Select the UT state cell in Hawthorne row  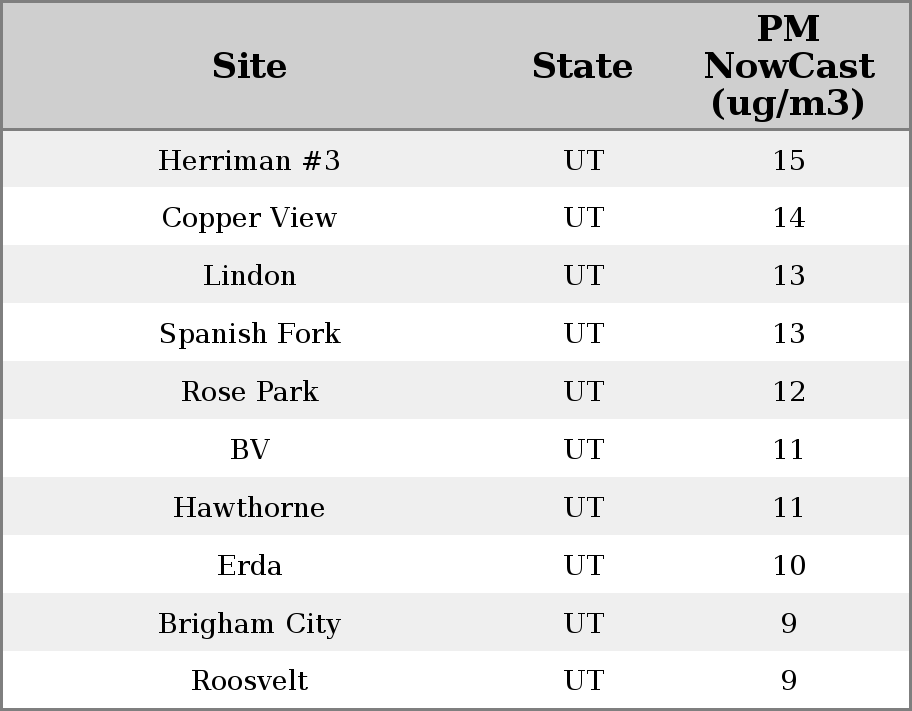click(583, 508)
